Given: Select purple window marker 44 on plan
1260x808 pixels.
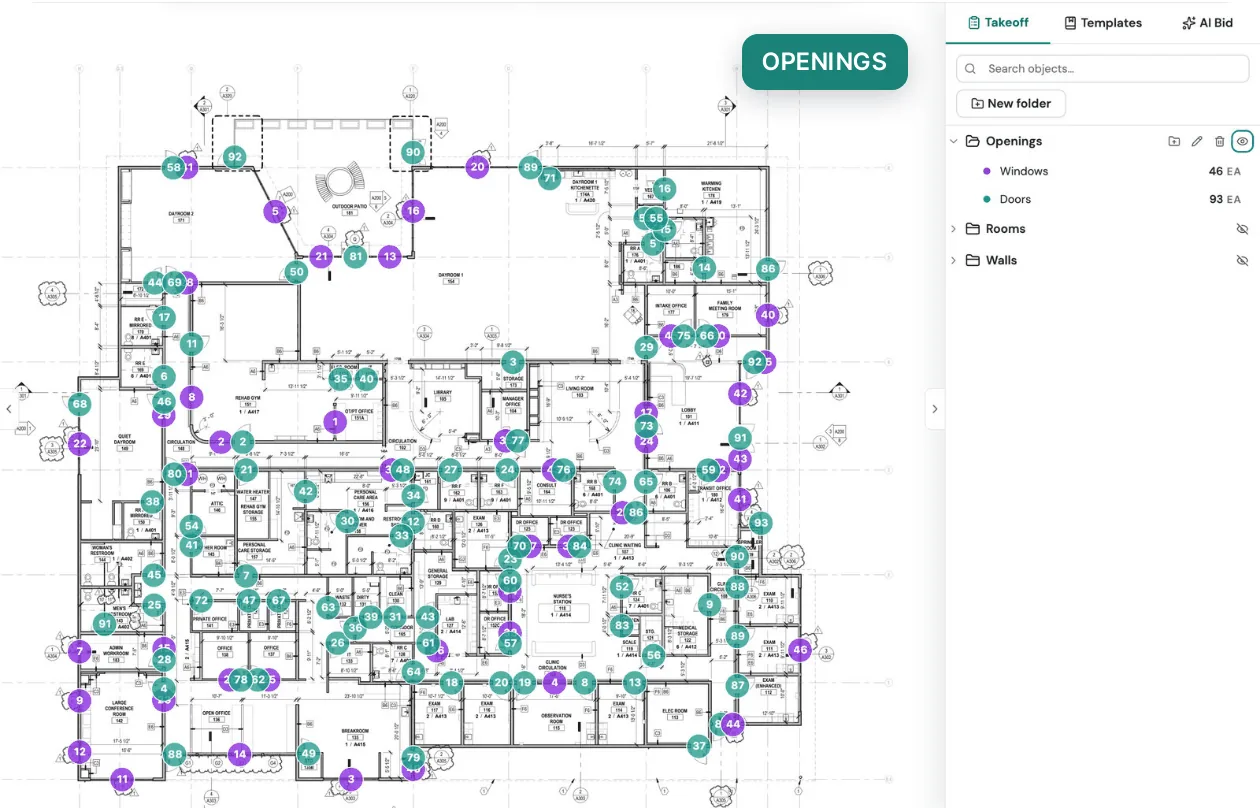Looking at the screenshot, I should pos(733,724).
